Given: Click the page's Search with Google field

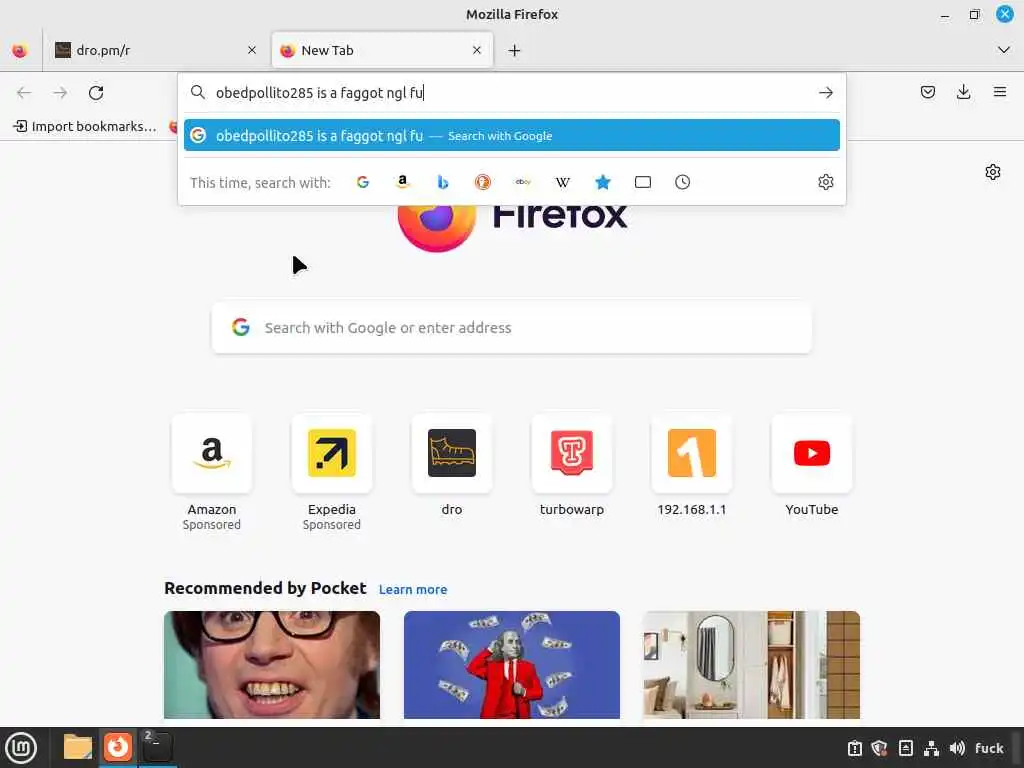Looking at the screenshot, I should tap(511, 327).
